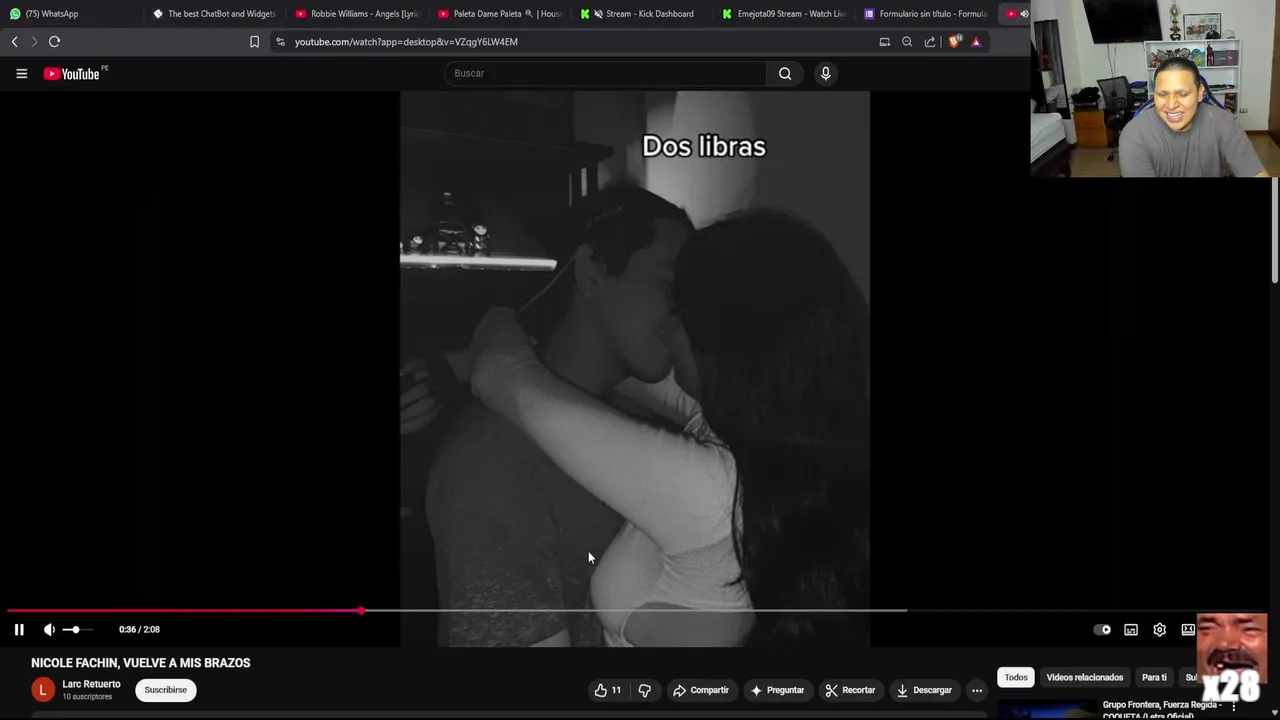Open the YouTube hamburger guide menu
Viewport: 1280px width, 720px height.
(21, 73)
